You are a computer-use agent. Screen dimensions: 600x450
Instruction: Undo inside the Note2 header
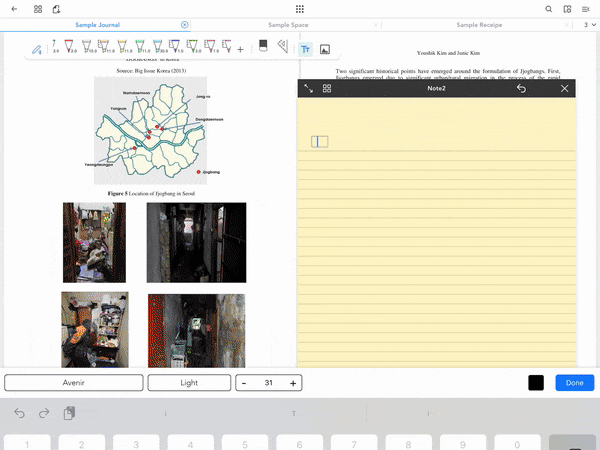click(x=521, y=88)
